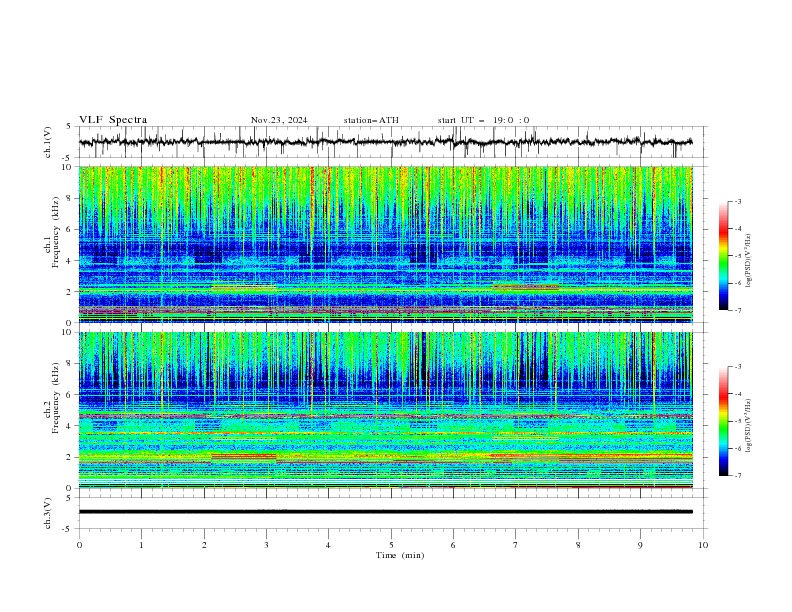
Task: Click the 'VLF Spectra' title text
Action: click(113, 120)
